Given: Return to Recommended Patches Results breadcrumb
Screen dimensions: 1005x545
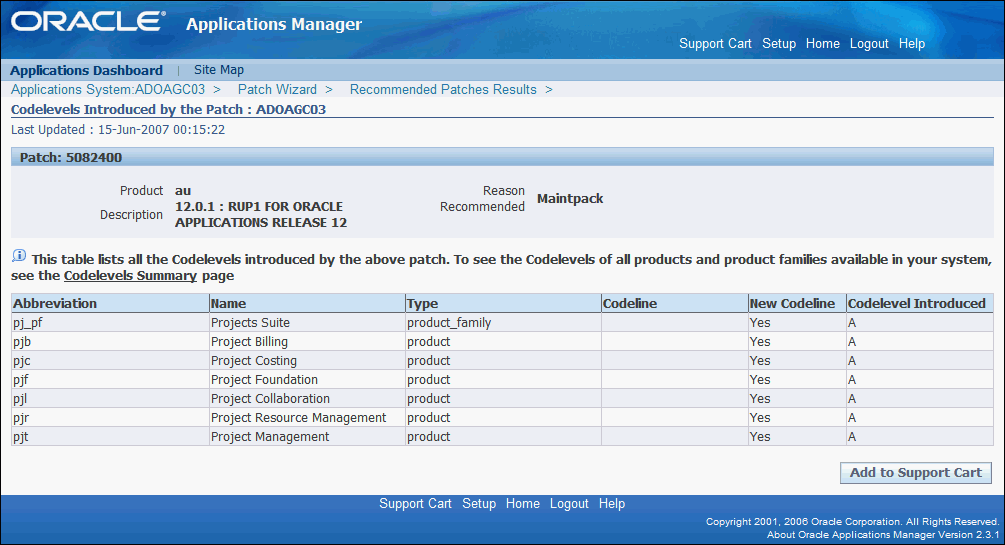Looking at the screenshot, I should click(443, 90).
